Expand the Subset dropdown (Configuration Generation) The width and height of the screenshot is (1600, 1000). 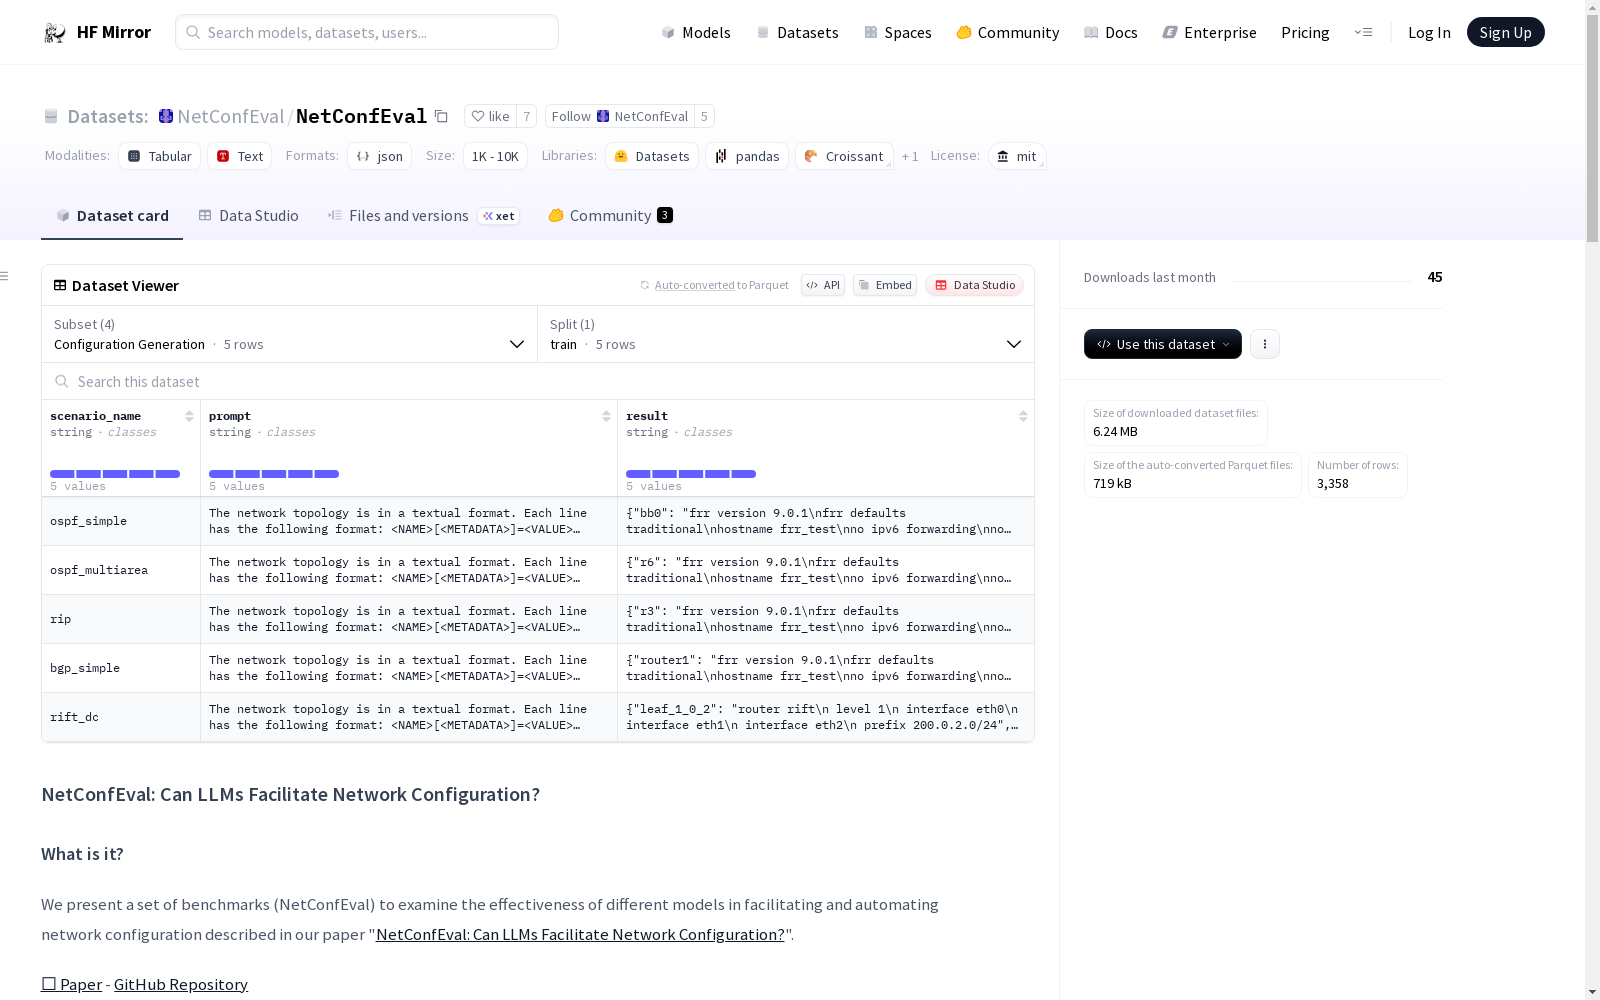[x=289, y=334]
